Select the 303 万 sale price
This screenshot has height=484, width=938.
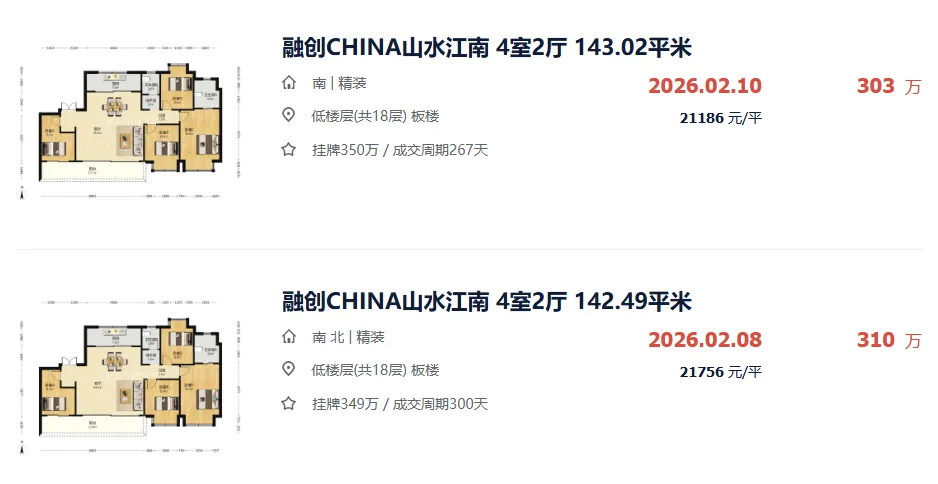click(889, 86)
